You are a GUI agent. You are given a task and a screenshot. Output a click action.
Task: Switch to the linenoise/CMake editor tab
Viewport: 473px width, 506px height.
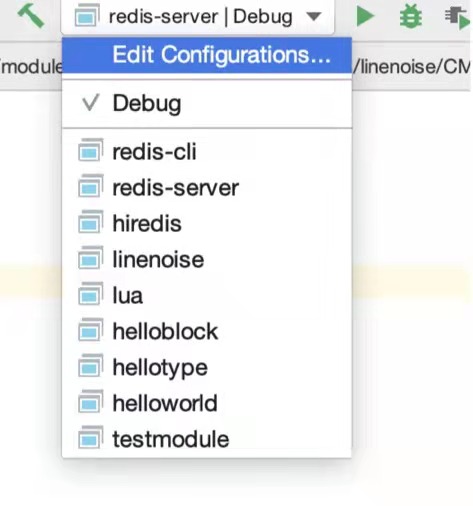pos(413,66)
